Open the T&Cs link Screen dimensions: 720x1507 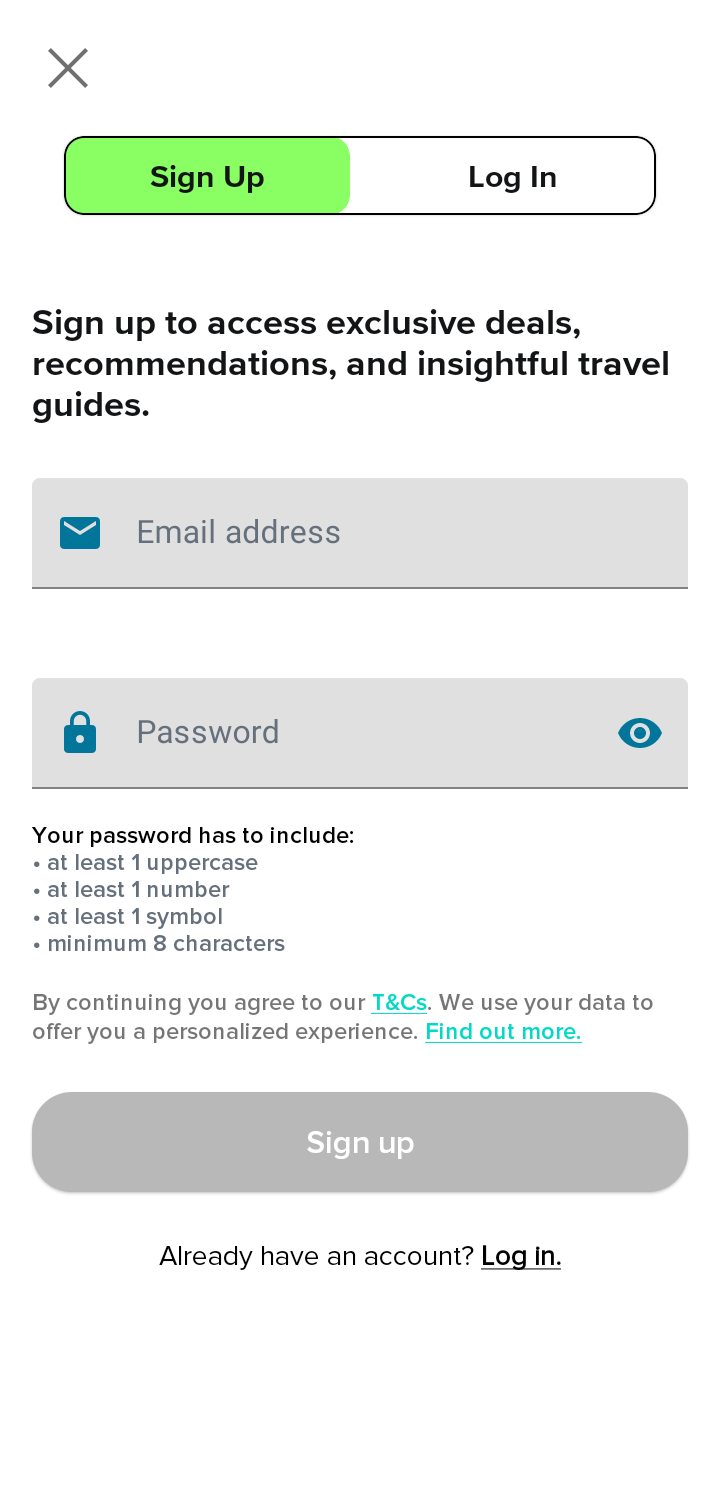coord(399,1003)
